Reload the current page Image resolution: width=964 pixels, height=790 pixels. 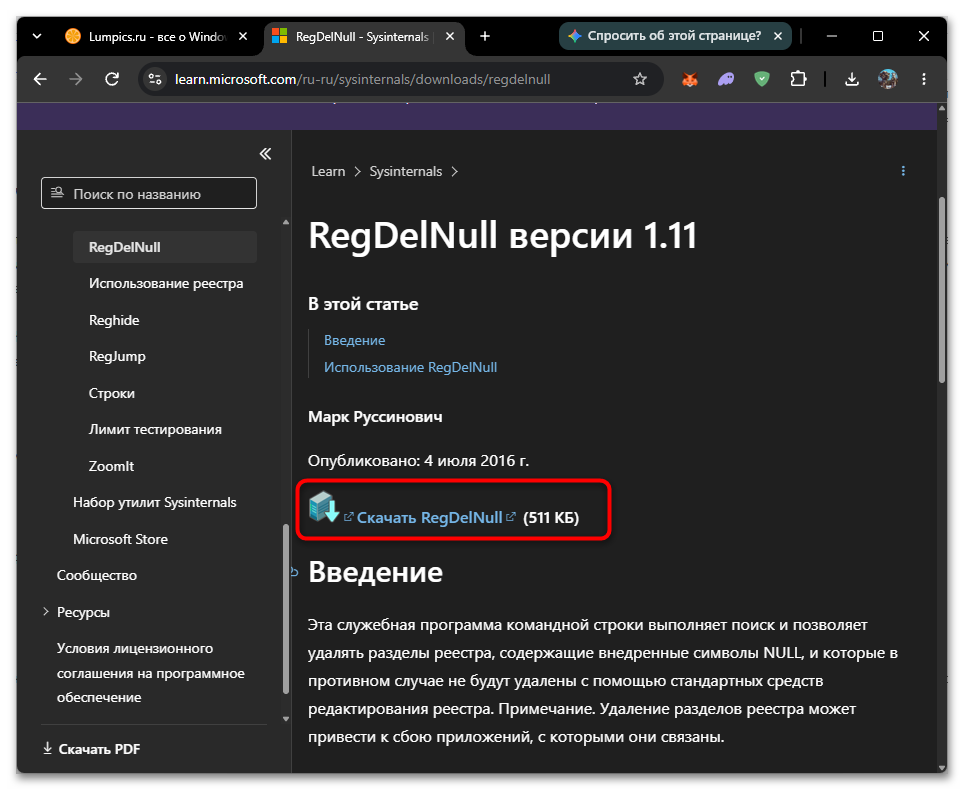pyautogui.click(x=112, y=79)
